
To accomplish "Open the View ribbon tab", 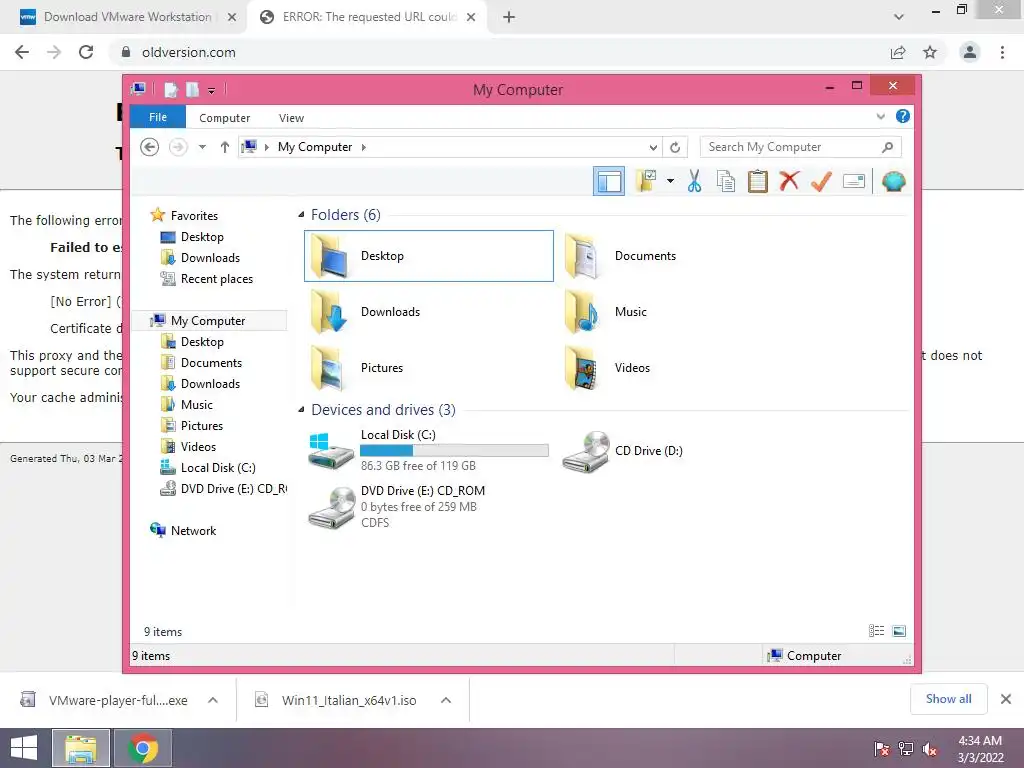I will click(291, 118).
